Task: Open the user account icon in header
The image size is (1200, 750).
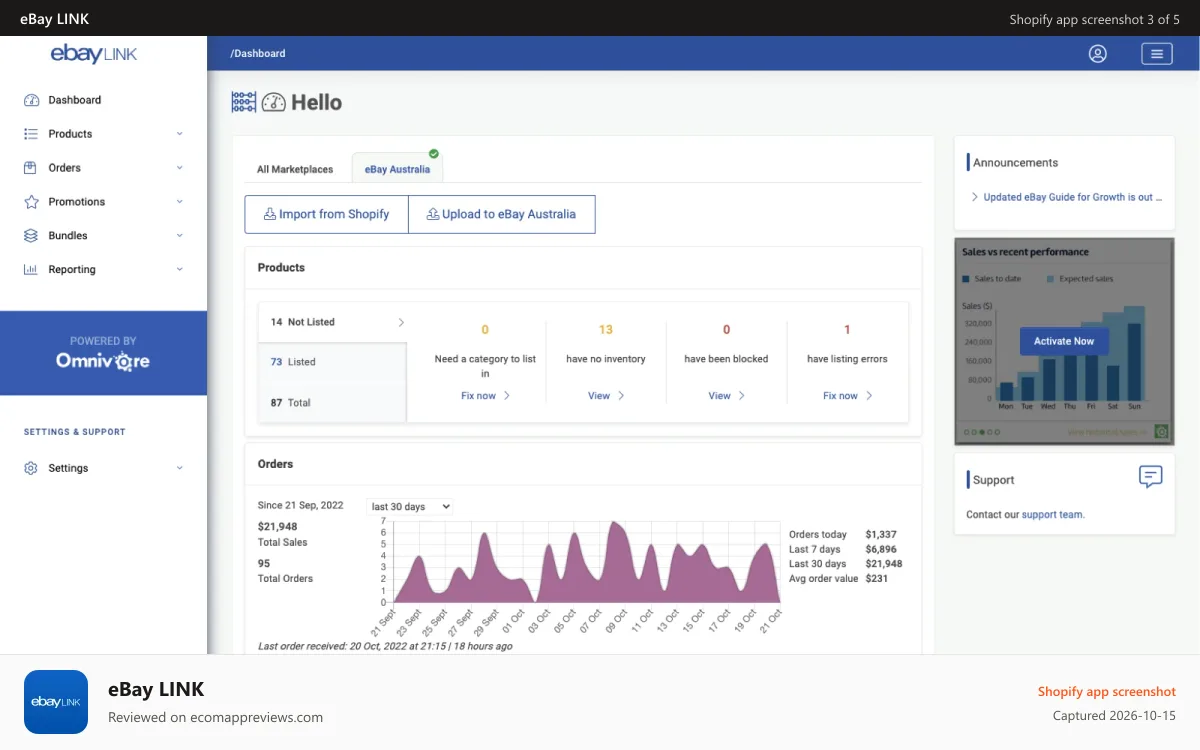Action: pyautogui.click(x=1098, y=54)
